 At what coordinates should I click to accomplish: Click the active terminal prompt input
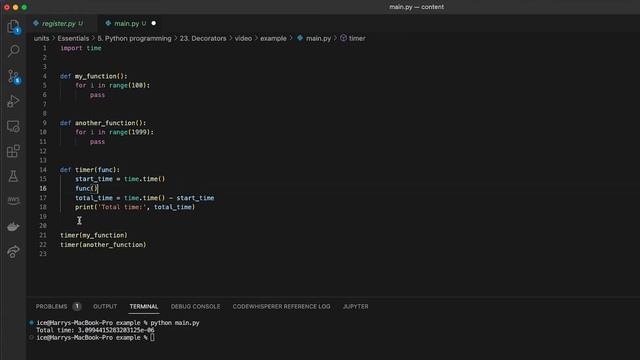(152, 338)
